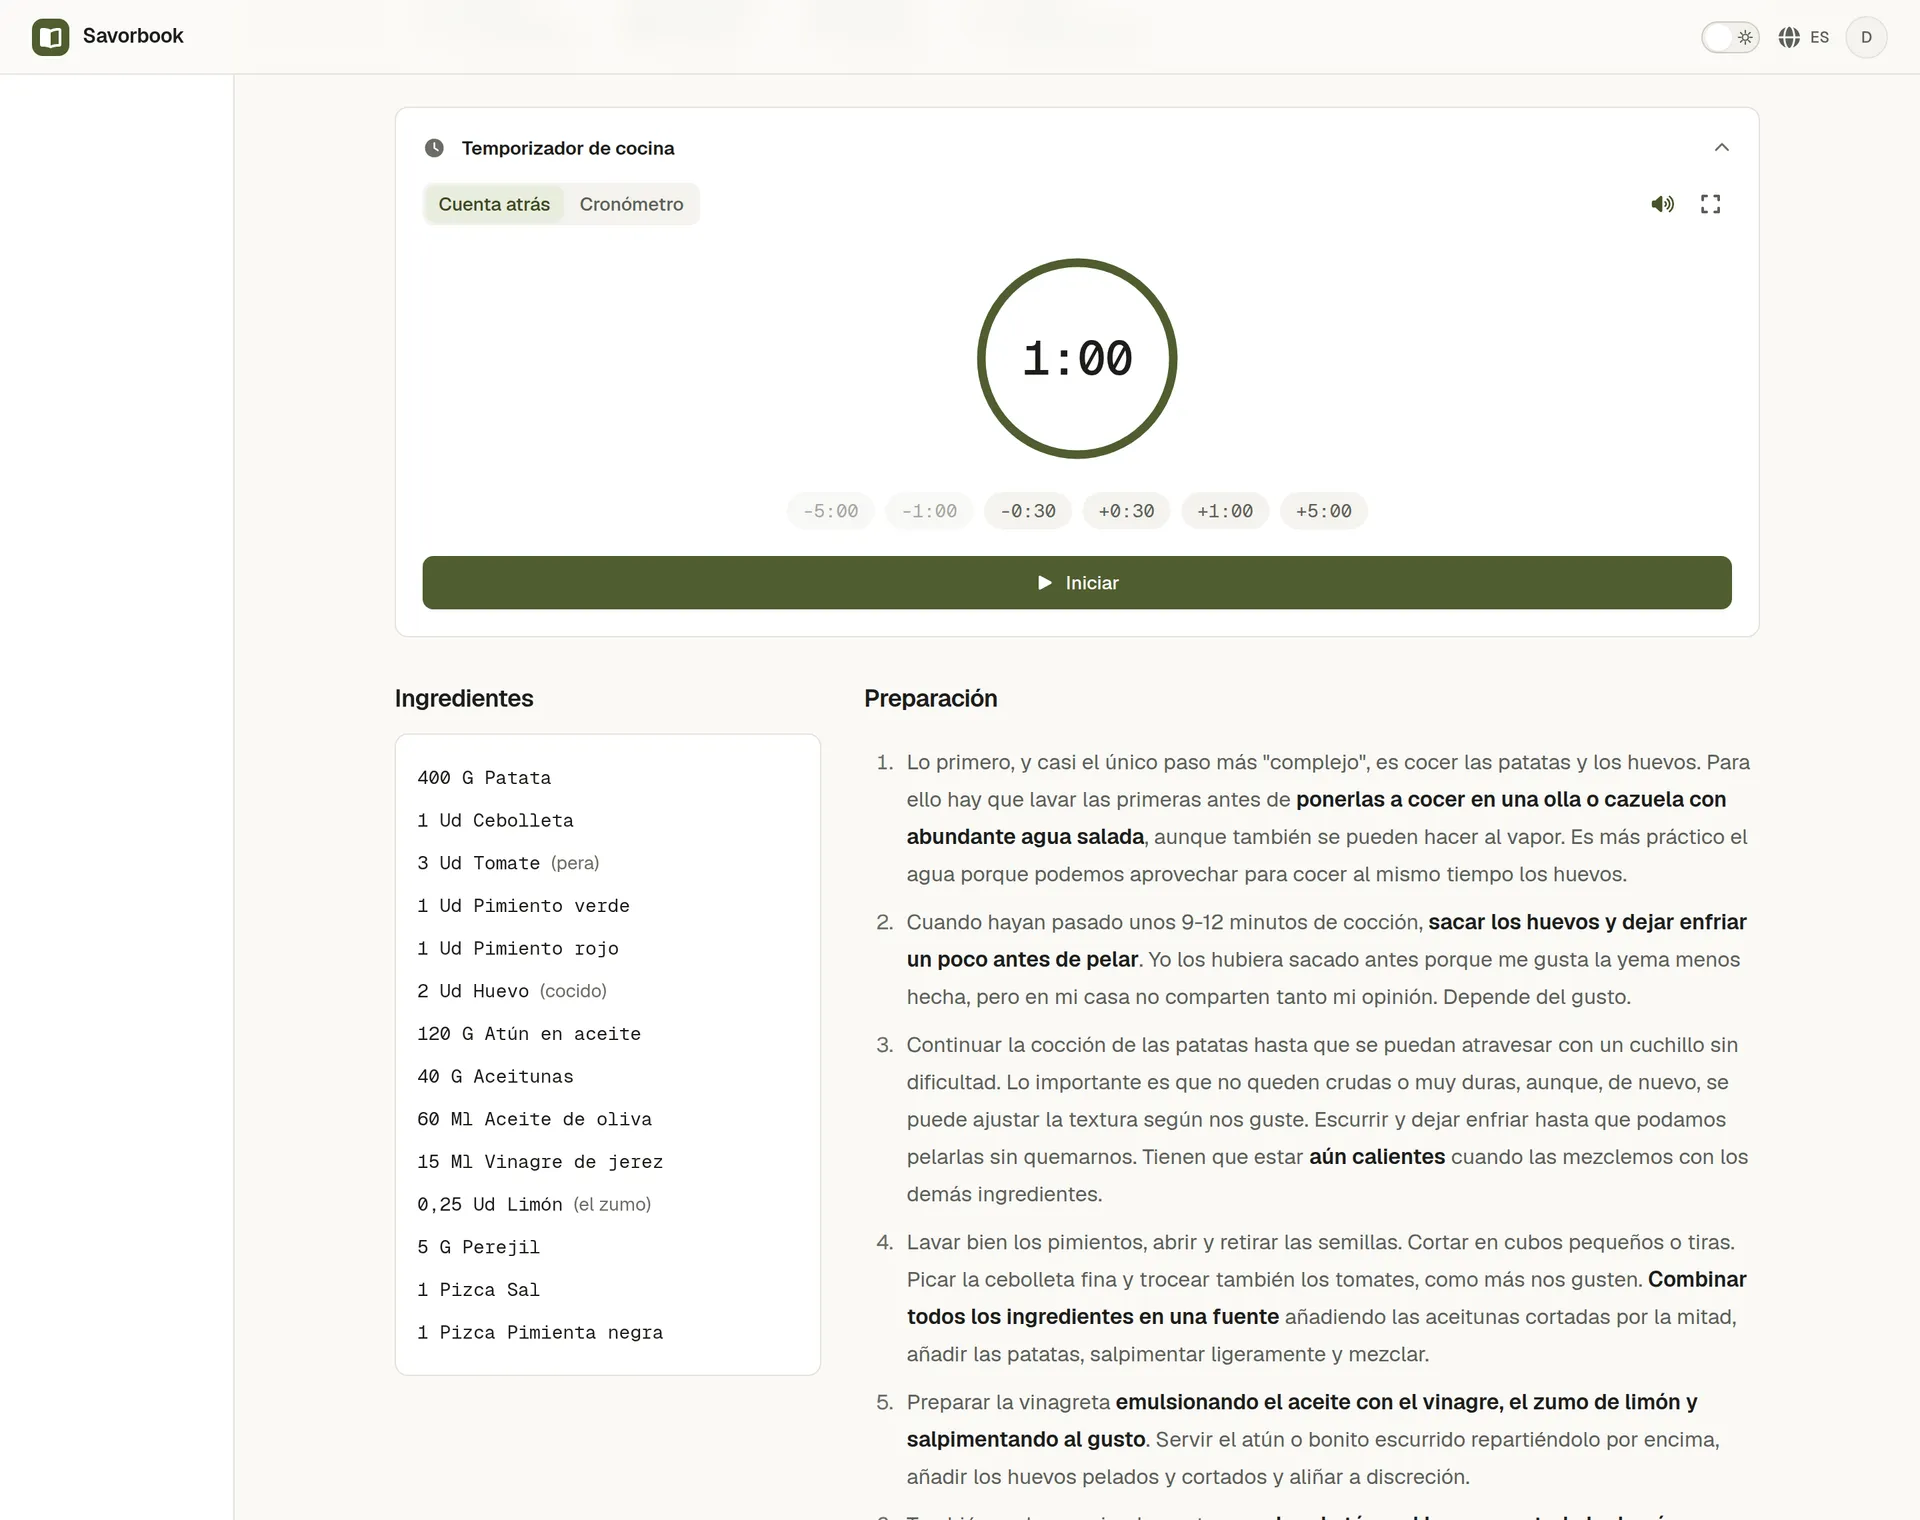Select the Cuenta atrás tab

pos(494,204)
